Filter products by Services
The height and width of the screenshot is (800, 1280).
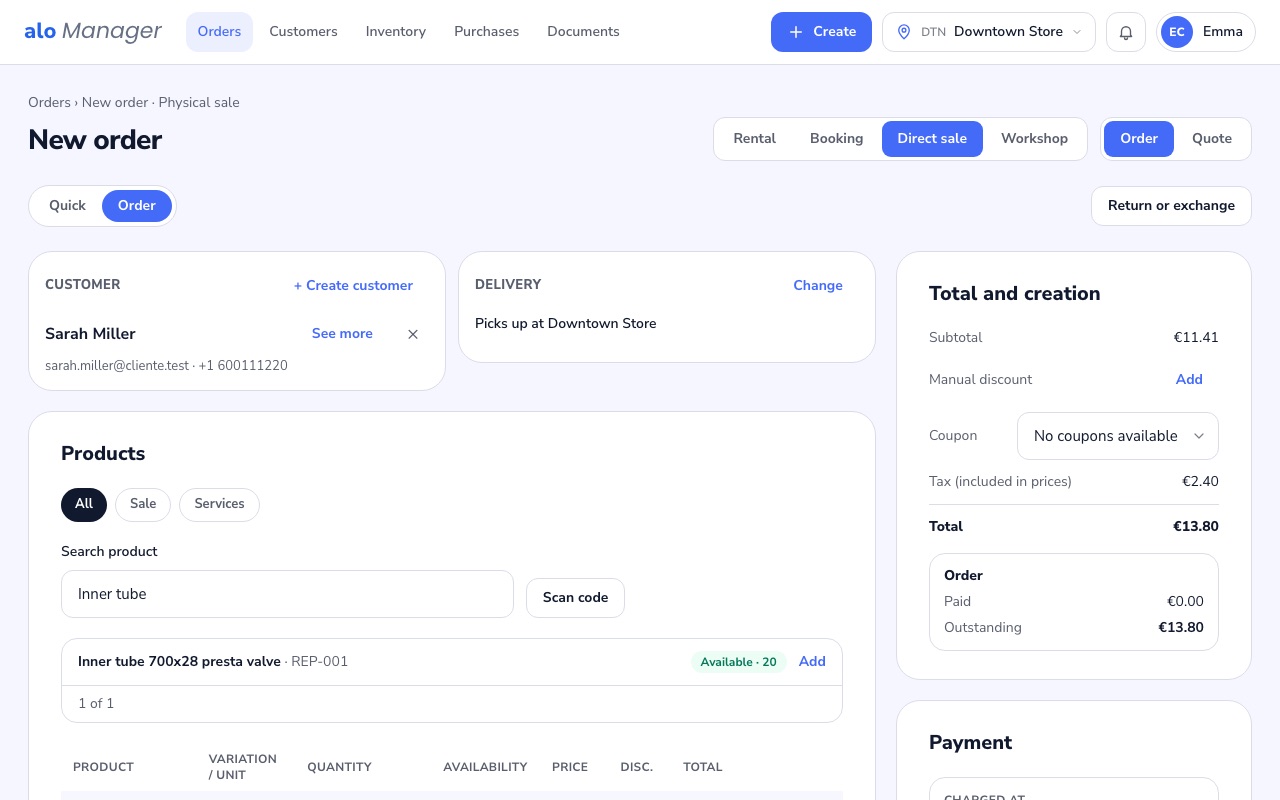[219, 504]
